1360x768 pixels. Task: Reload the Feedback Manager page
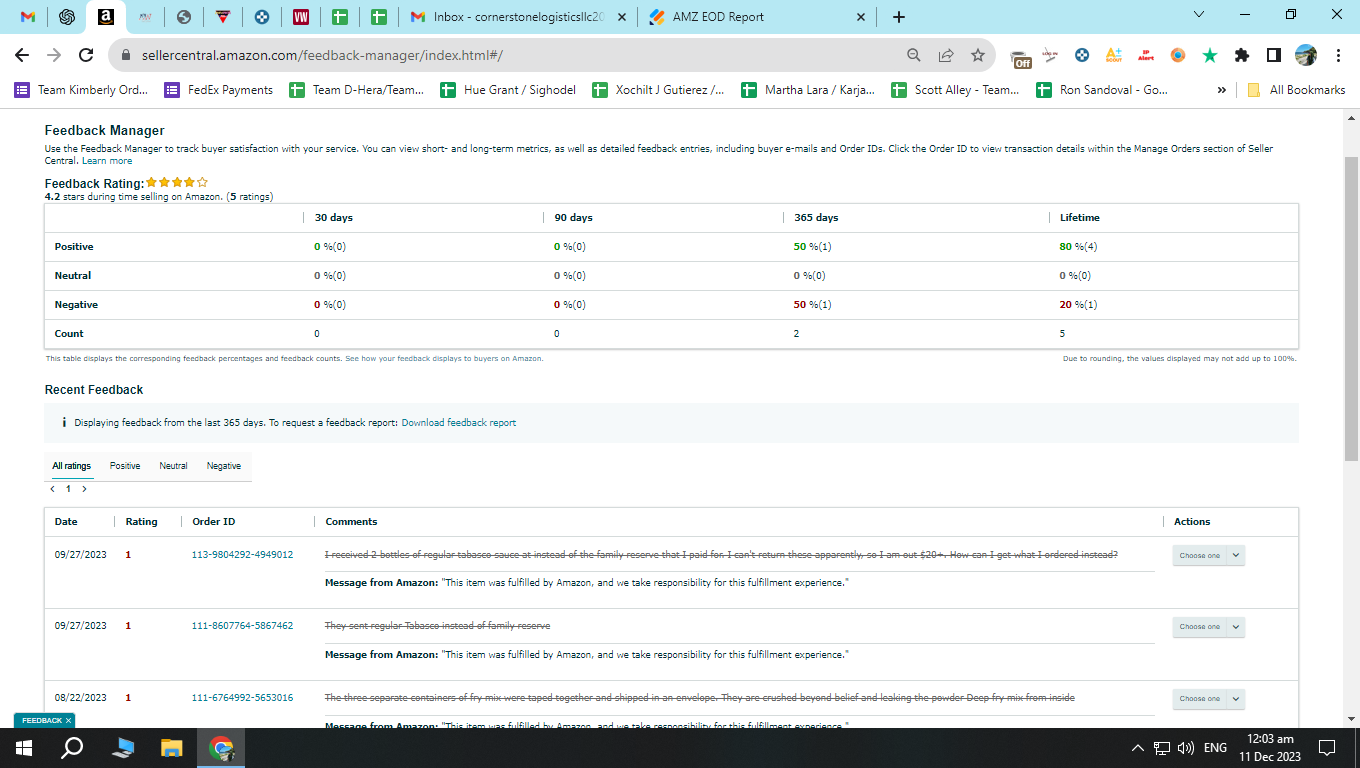[86, 55]
